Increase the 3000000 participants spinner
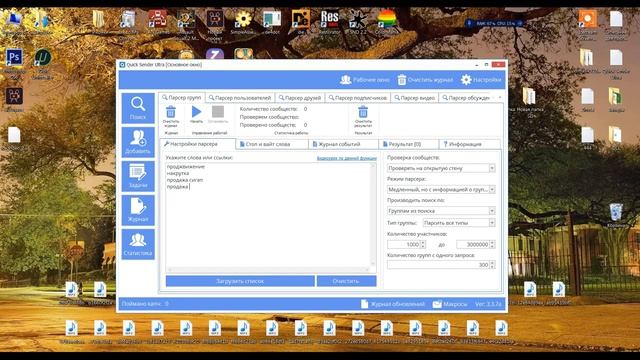640x360 pixels. pos(492,242)
